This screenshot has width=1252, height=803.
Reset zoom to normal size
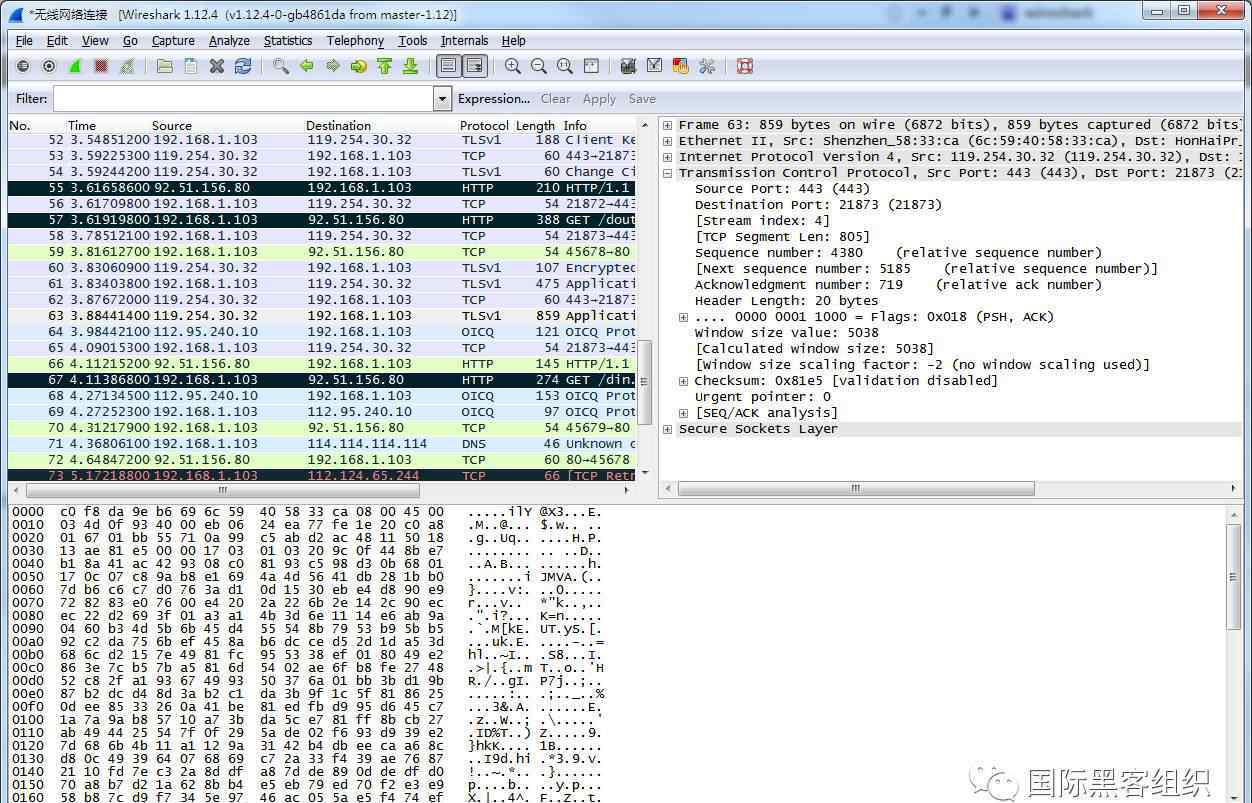click(565, 66)
